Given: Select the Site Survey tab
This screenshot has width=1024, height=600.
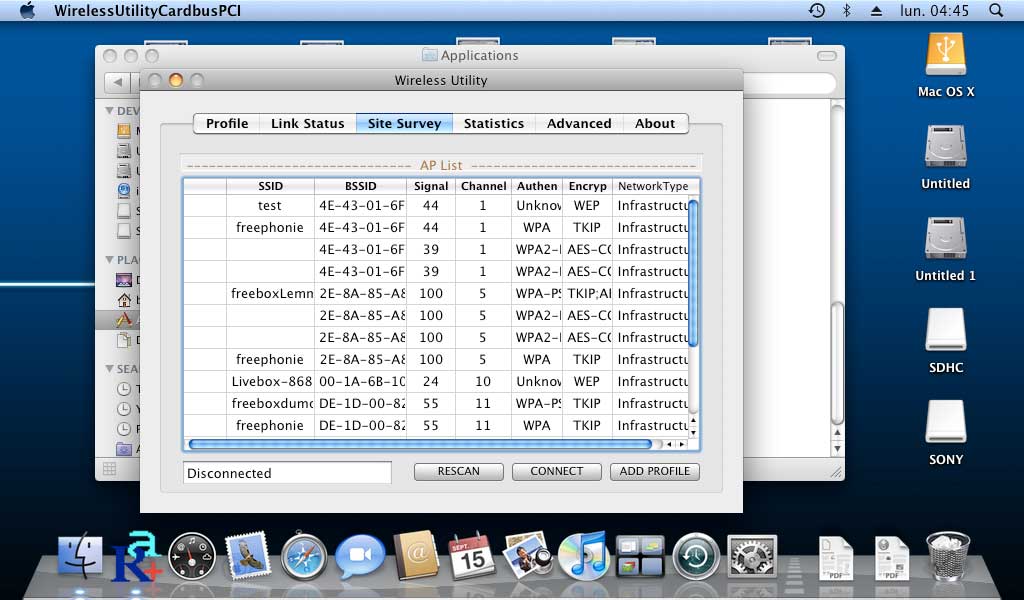Looking at the screenshot, I should coord(404,123).
